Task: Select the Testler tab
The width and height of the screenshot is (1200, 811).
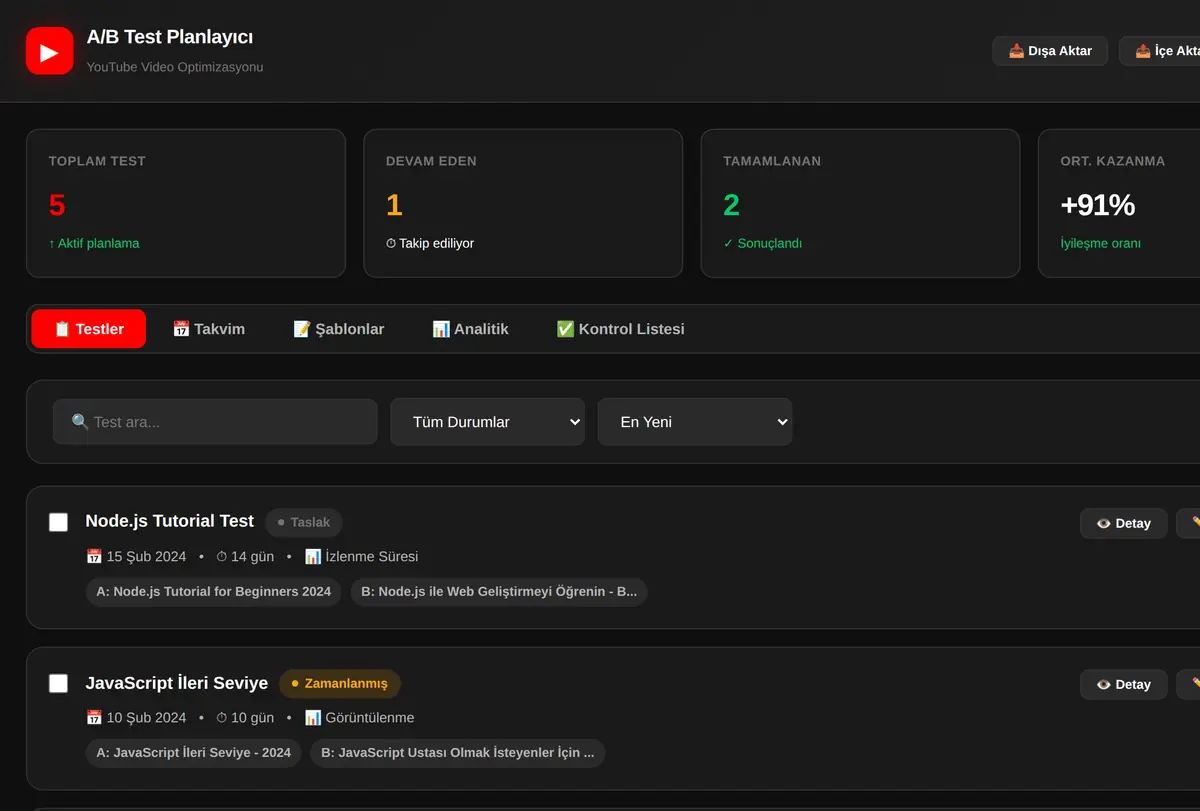Action: [x=88, y=329]
